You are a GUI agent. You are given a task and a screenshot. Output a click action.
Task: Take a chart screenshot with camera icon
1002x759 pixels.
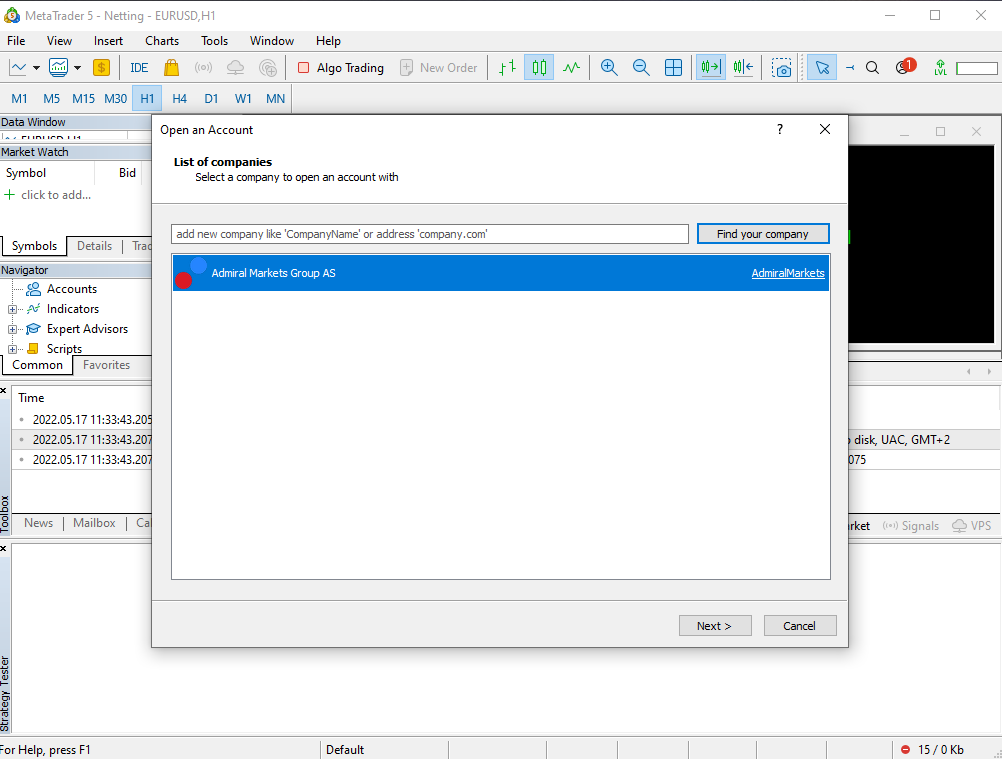point(781,67)
